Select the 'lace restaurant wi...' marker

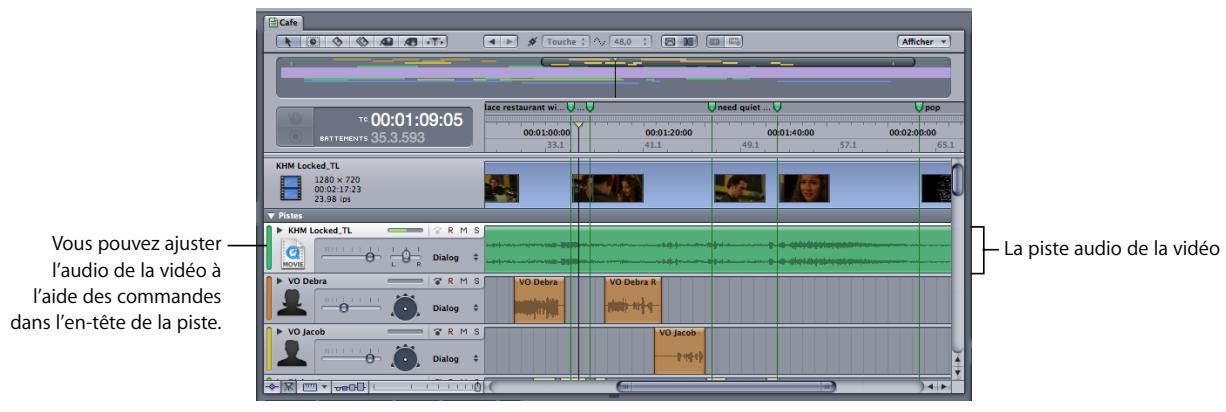point(523,107)
